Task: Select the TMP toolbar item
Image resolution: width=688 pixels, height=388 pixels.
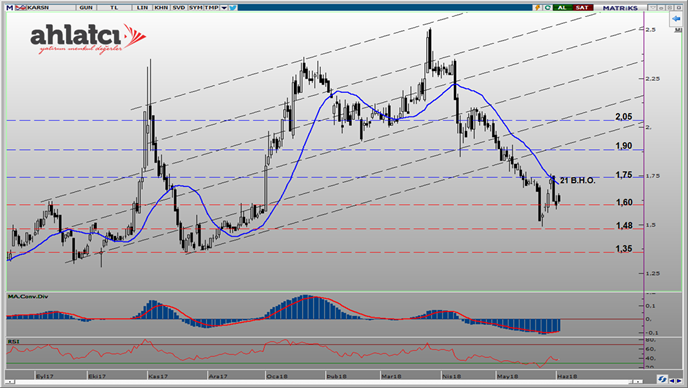Action: point(211,8)
